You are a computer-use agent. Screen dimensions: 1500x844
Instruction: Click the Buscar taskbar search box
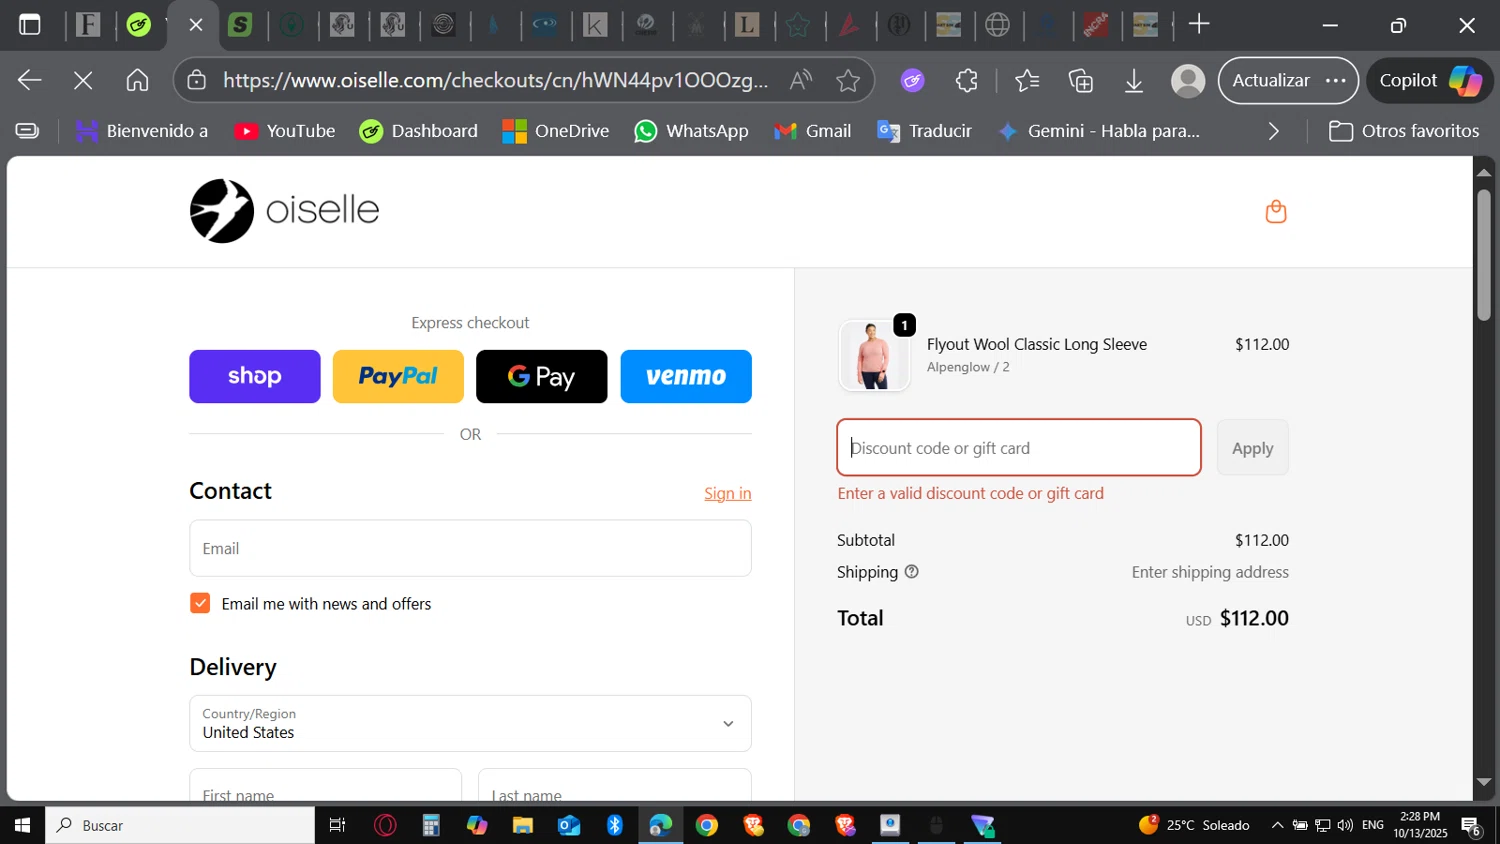[180, 825]
